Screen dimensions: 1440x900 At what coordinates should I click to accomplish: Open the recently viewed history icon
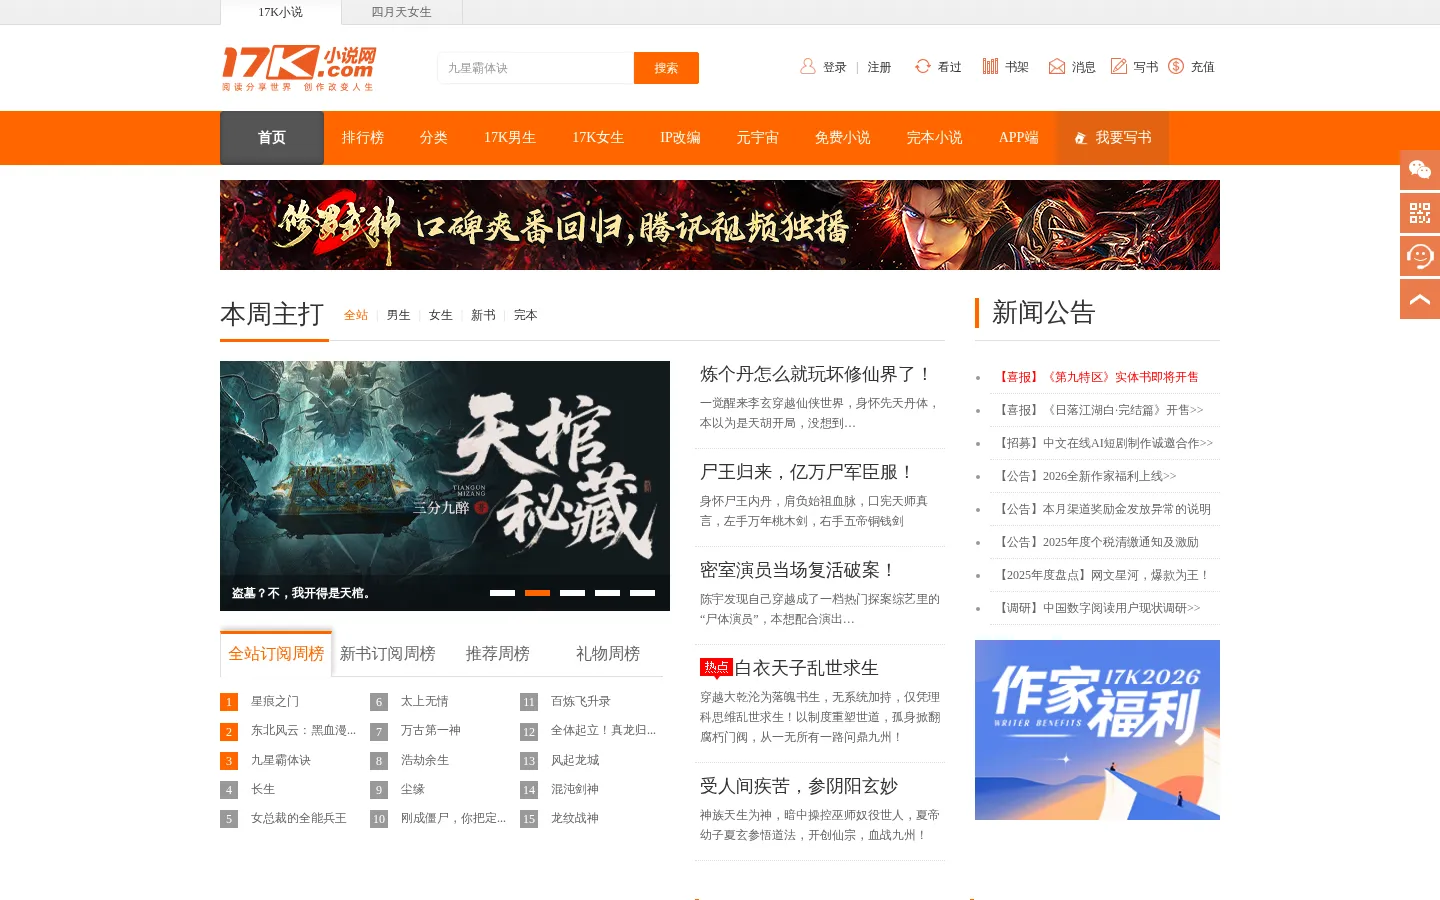923,66
